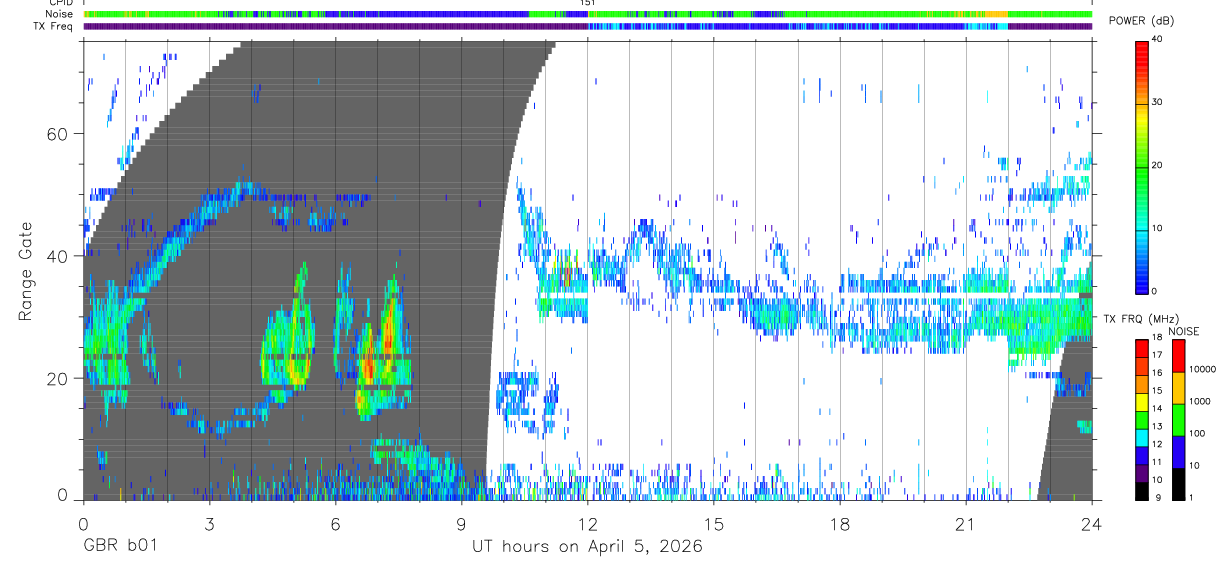Image resolution: width=1228 pixels, height=567 pixels.
Task: Select the 1000 label on noise scale
Action: click(x=1200, y=401)
